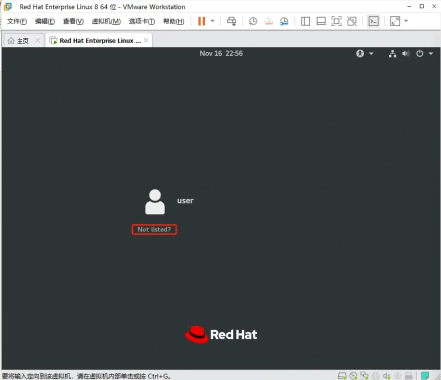
Task: Close the 主页 tab
Action: 38,40
